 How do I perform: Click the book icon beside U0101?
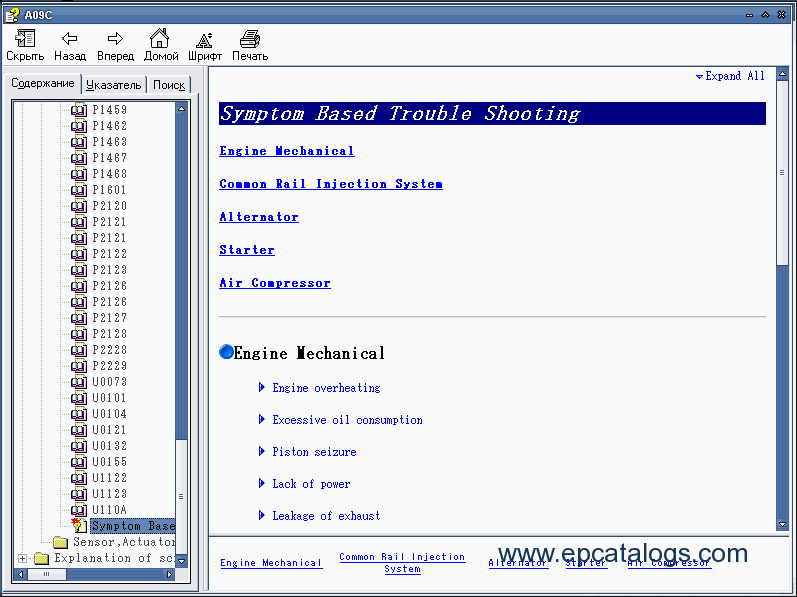click(79, 398)
